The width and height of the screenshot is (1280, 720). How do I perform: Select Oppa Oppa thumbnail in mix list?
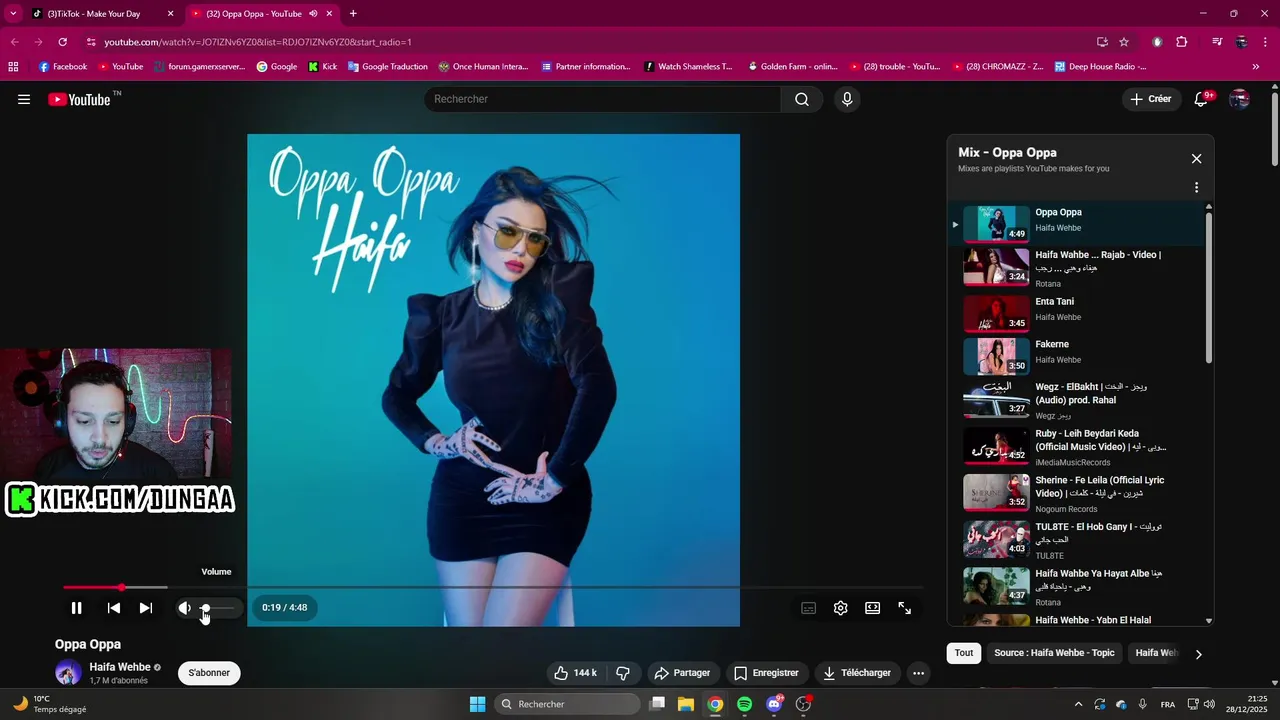[996, 224]
